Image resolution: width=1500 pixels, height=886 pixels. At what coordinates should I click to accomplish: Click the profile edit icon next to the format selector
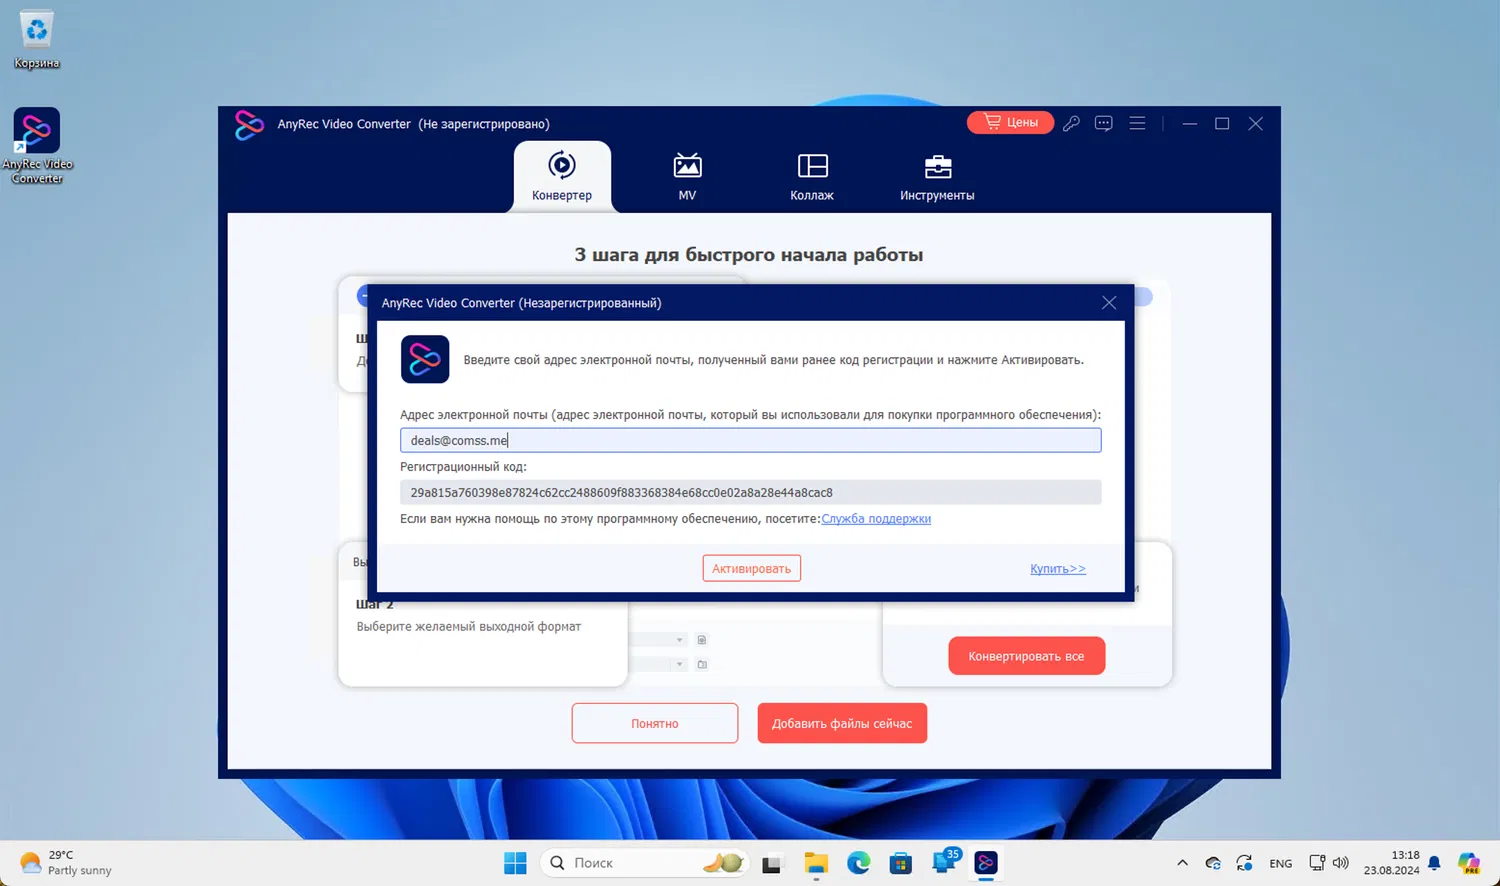(x=702, y=640)
